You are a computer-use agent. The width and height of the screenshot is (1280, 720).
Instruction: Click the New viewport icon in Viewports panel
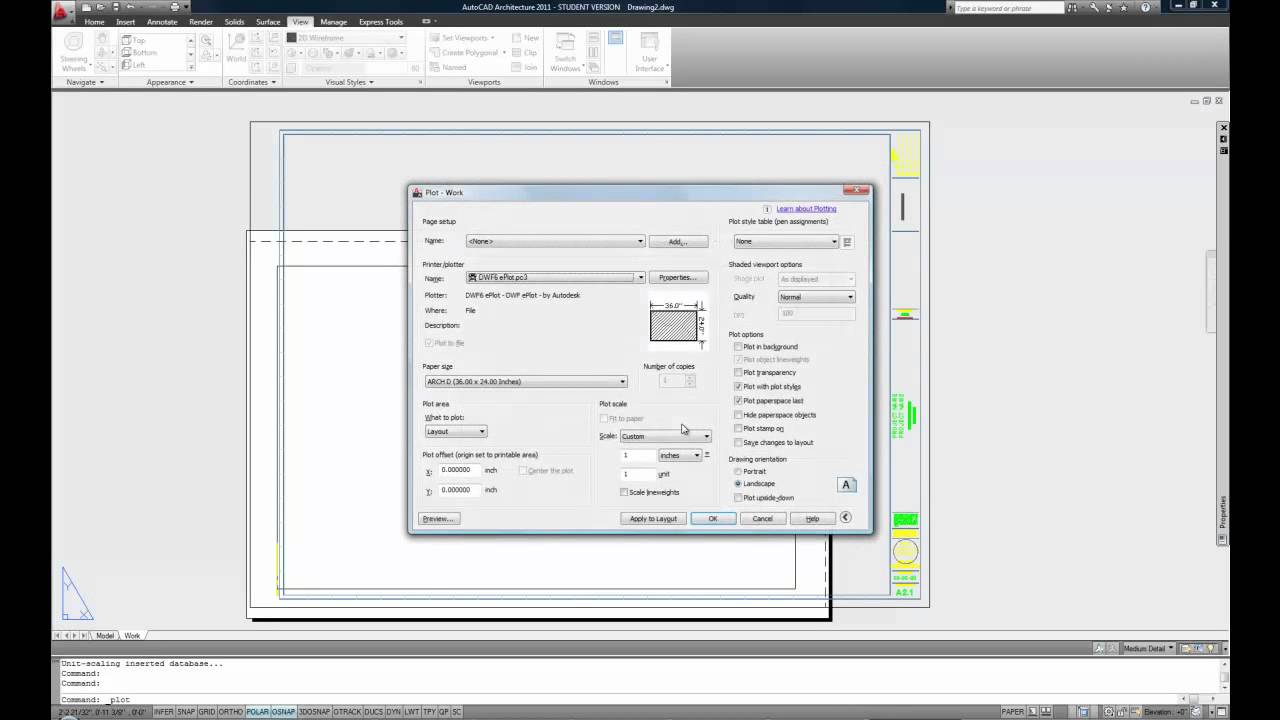(x=525, y=38)
